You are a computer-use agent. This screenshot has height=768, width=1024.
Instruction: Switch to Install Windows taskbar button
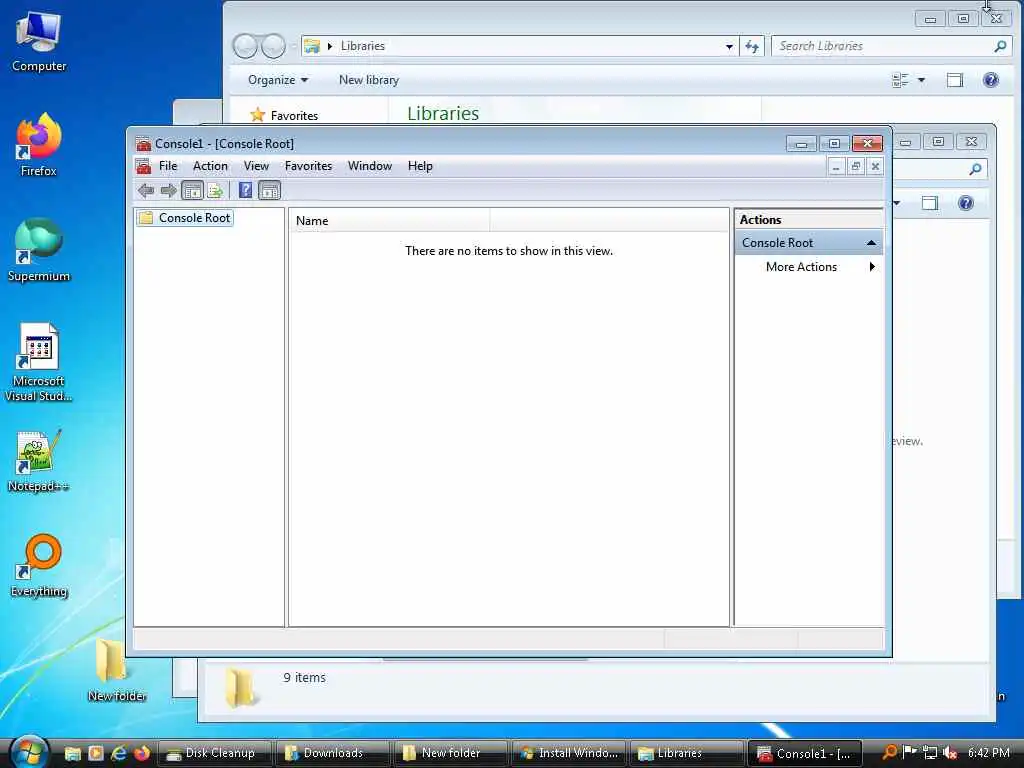click(x=568, y=753)
